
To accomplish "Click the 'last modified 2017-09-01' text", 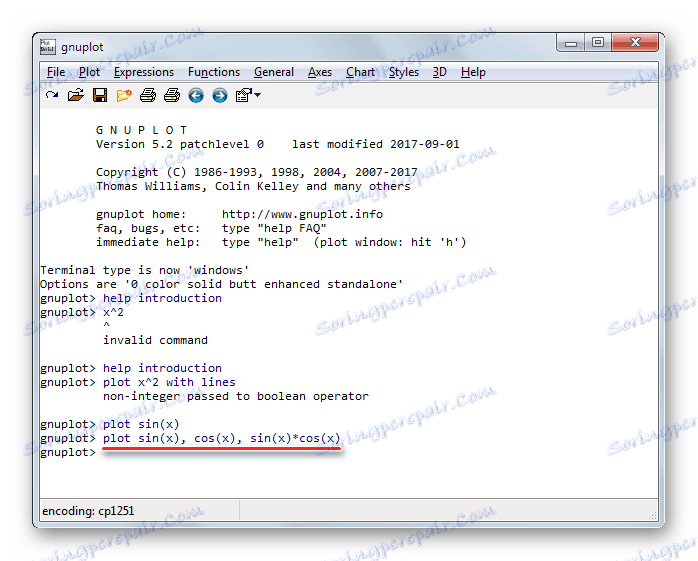I will coord(376,145).
